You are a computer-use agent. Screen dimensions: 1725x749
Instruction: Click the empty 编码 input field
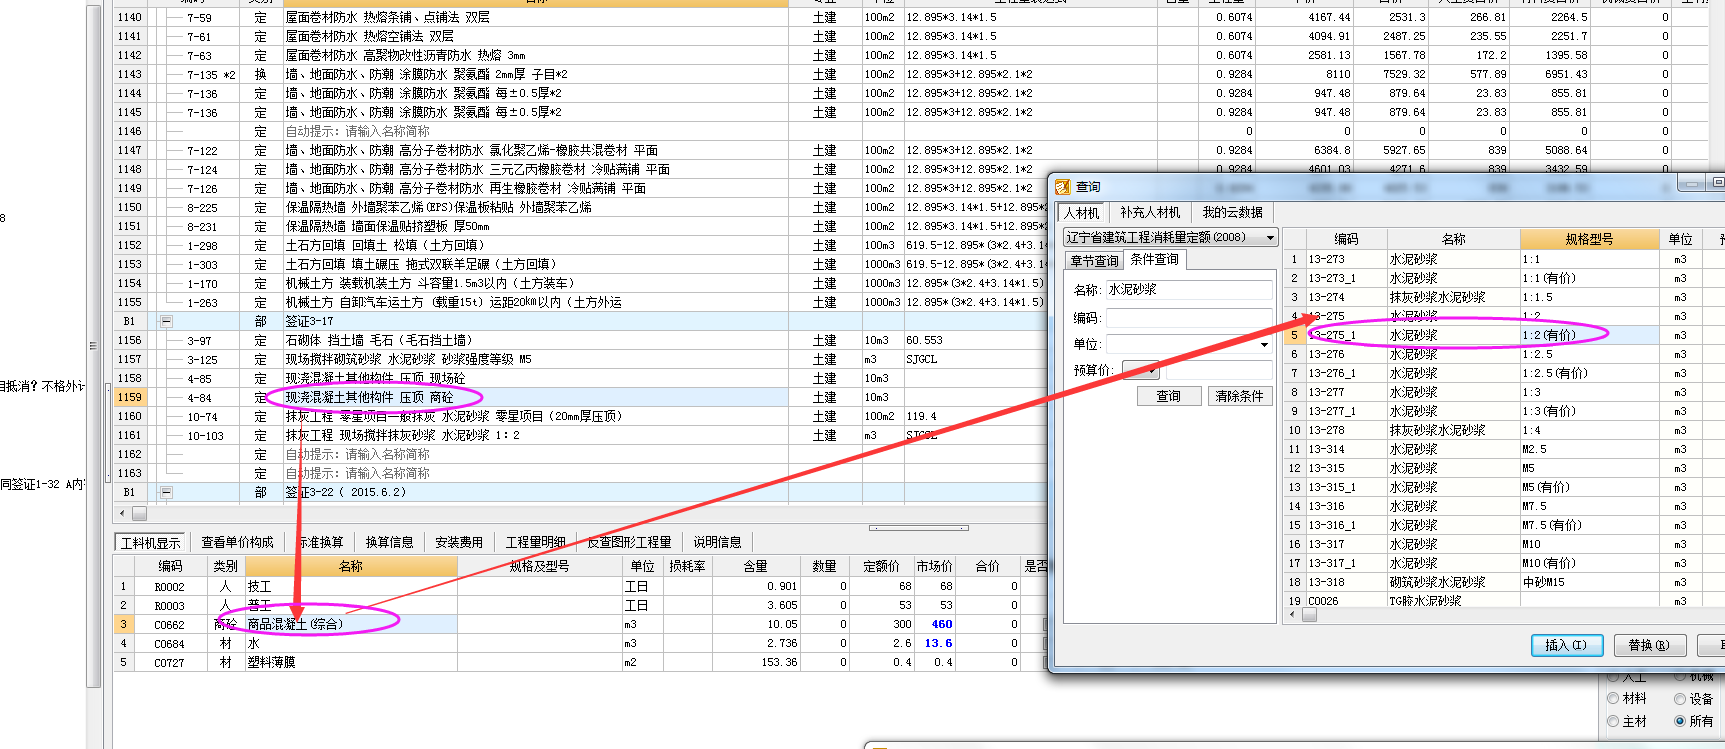[1188, 318]
